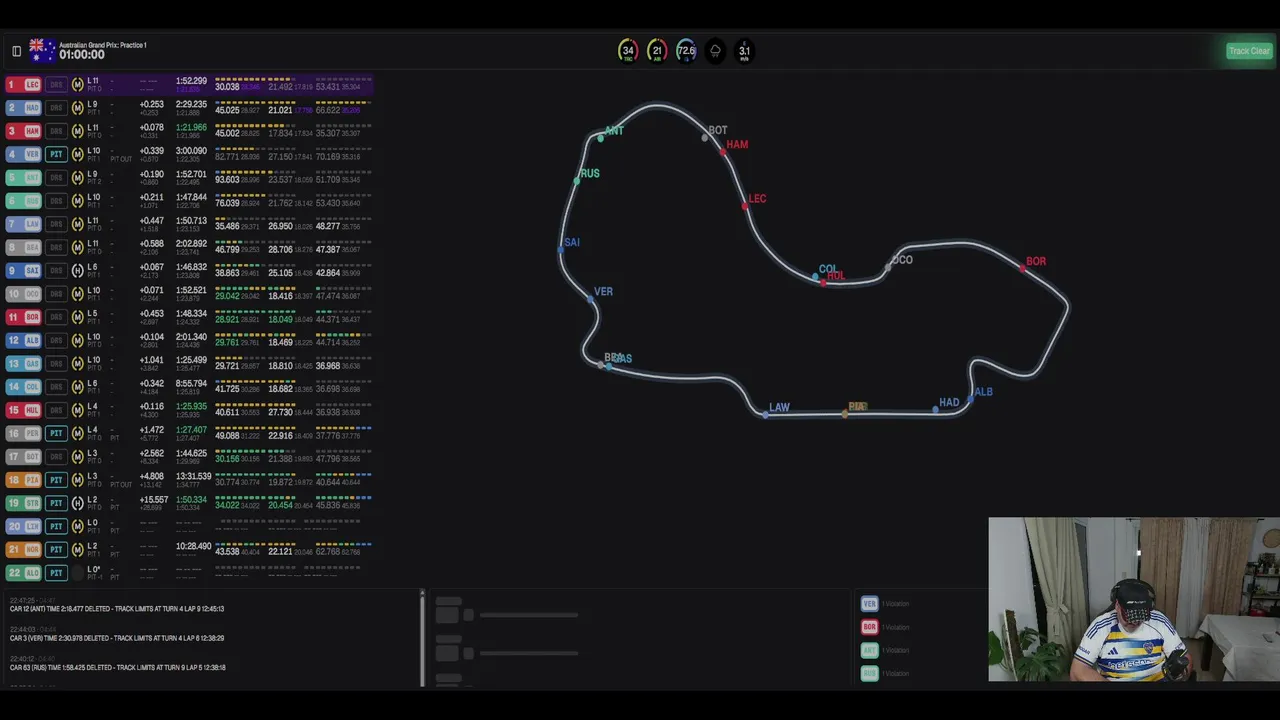The image size is (1280, 720).
Task: Click the VER violation badge
Action: point(869,604)
